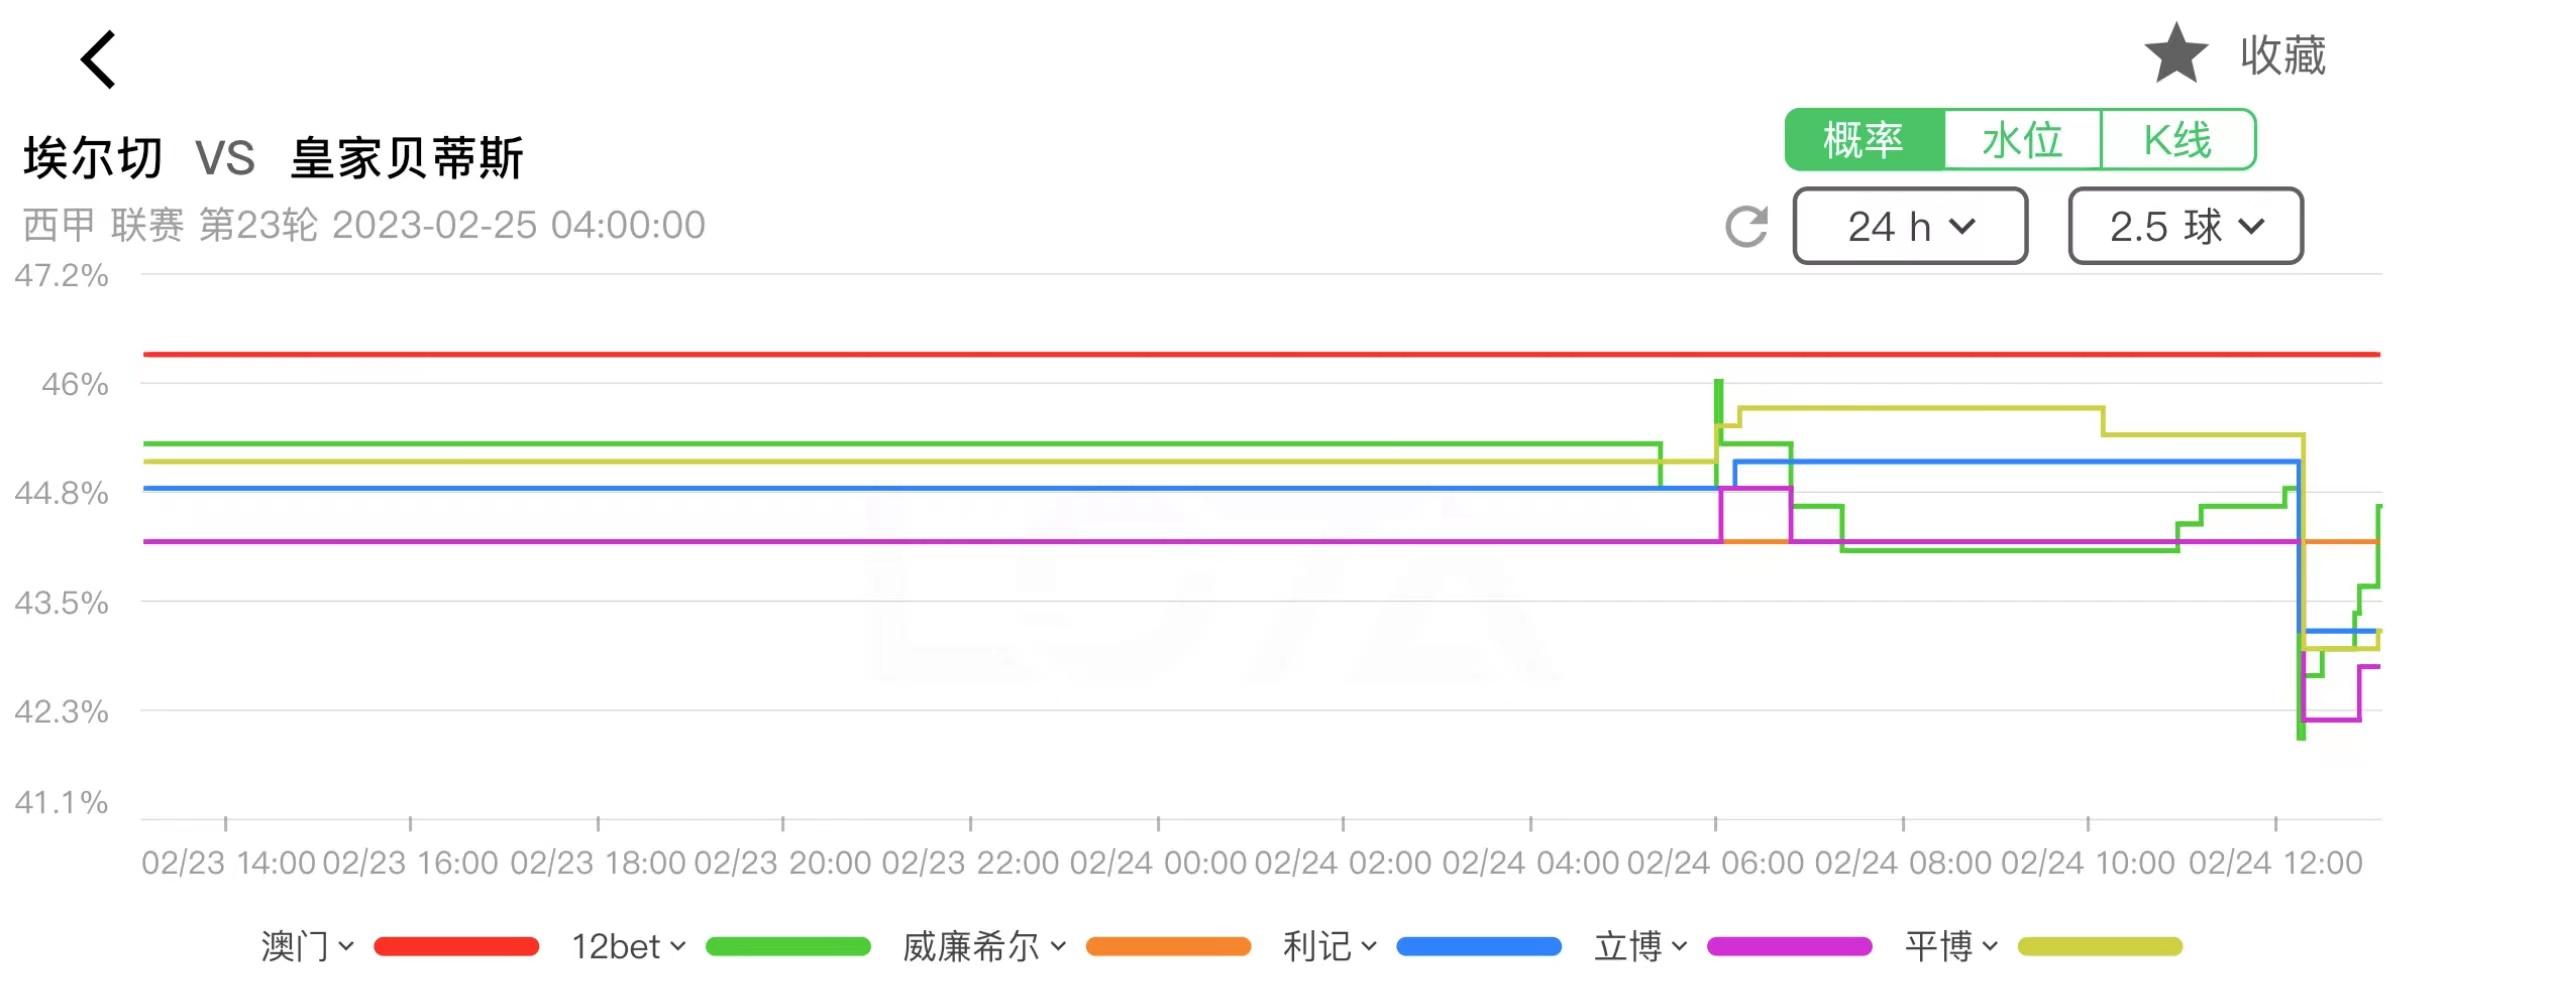Expand the 利记 bookmaker selector
The image size is (2552, 1008).
1329,946
